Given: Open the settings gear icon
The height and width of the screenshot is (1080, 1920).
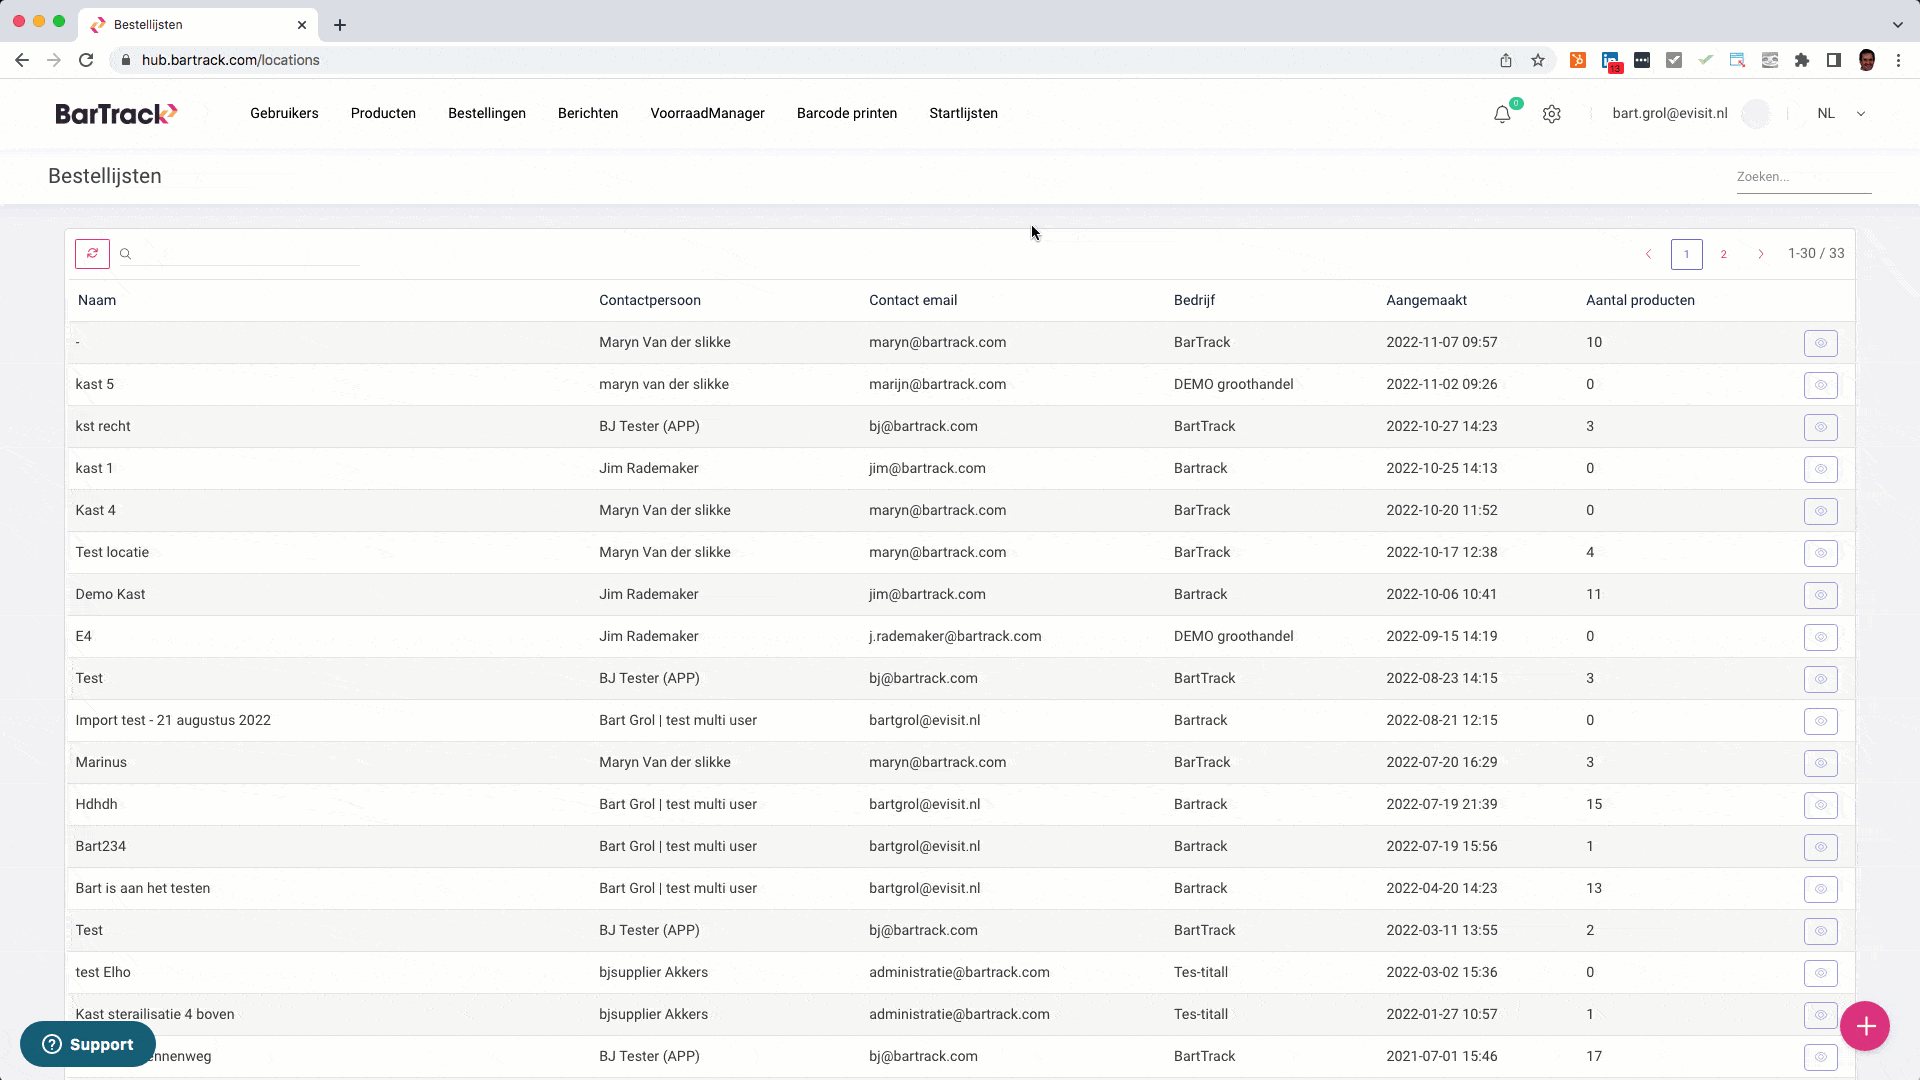Looking at the screenshot, I should 1551,114.
